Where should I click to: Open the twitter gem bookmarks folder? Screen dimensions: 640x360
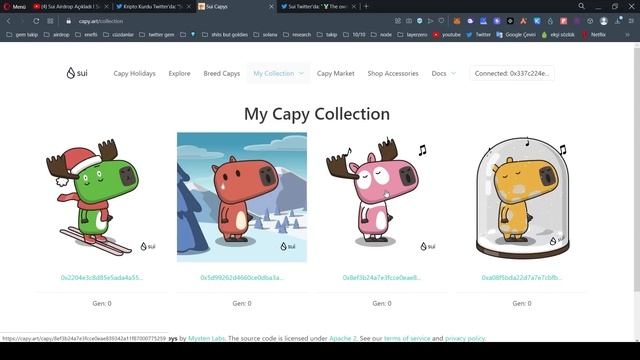tap(157, 35)
